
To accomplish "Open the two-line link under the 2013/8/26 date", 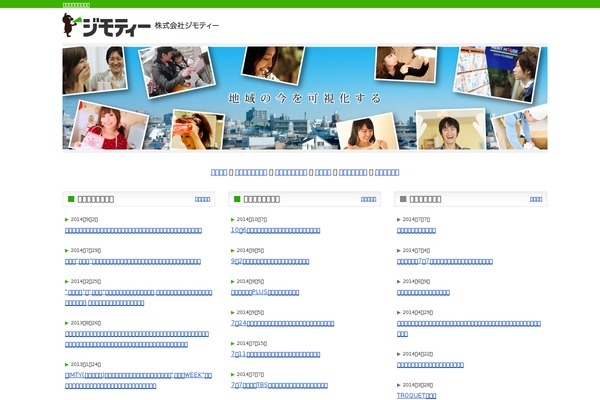I will click(x=137, y=339).
